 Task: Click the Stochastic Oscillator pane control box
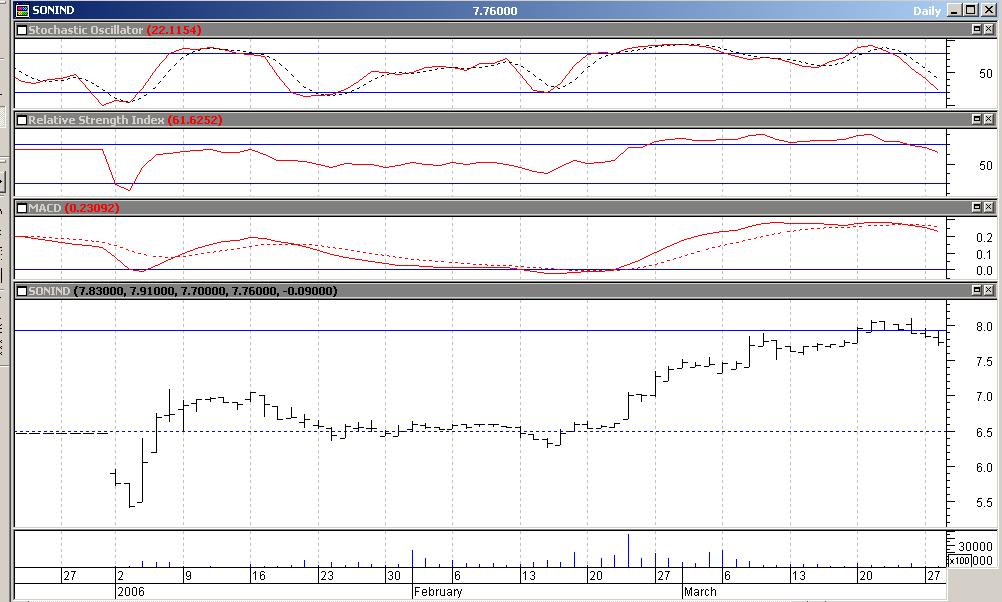coord(22,30)
